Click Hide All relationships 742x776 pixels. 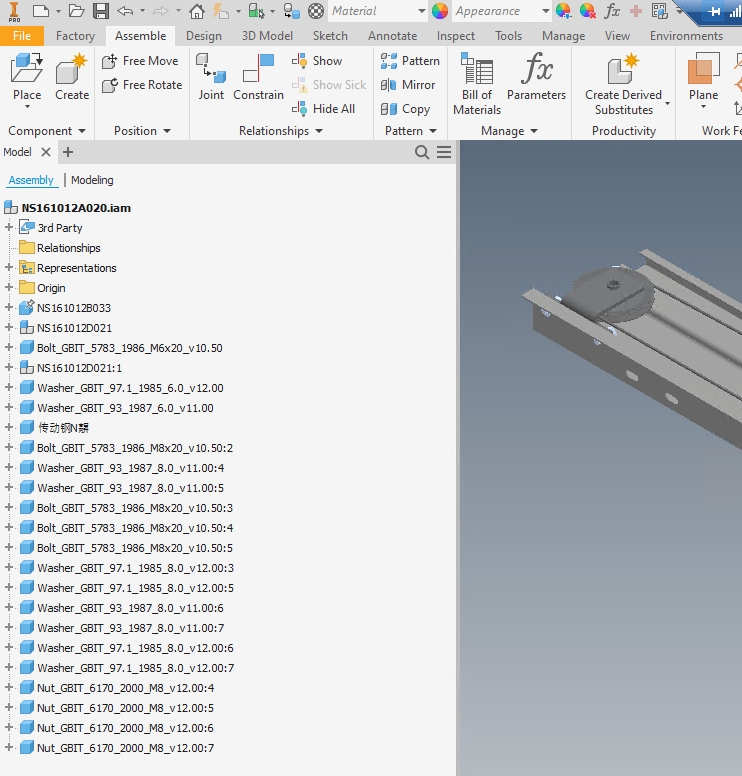point(323,109)
